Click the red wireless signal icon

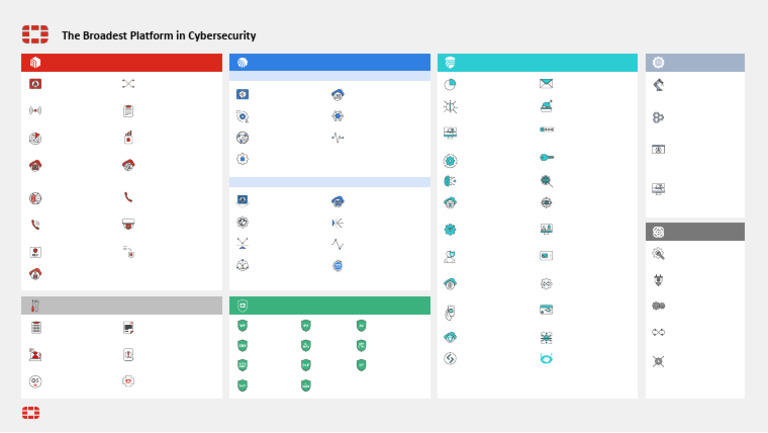coord(35,111)
